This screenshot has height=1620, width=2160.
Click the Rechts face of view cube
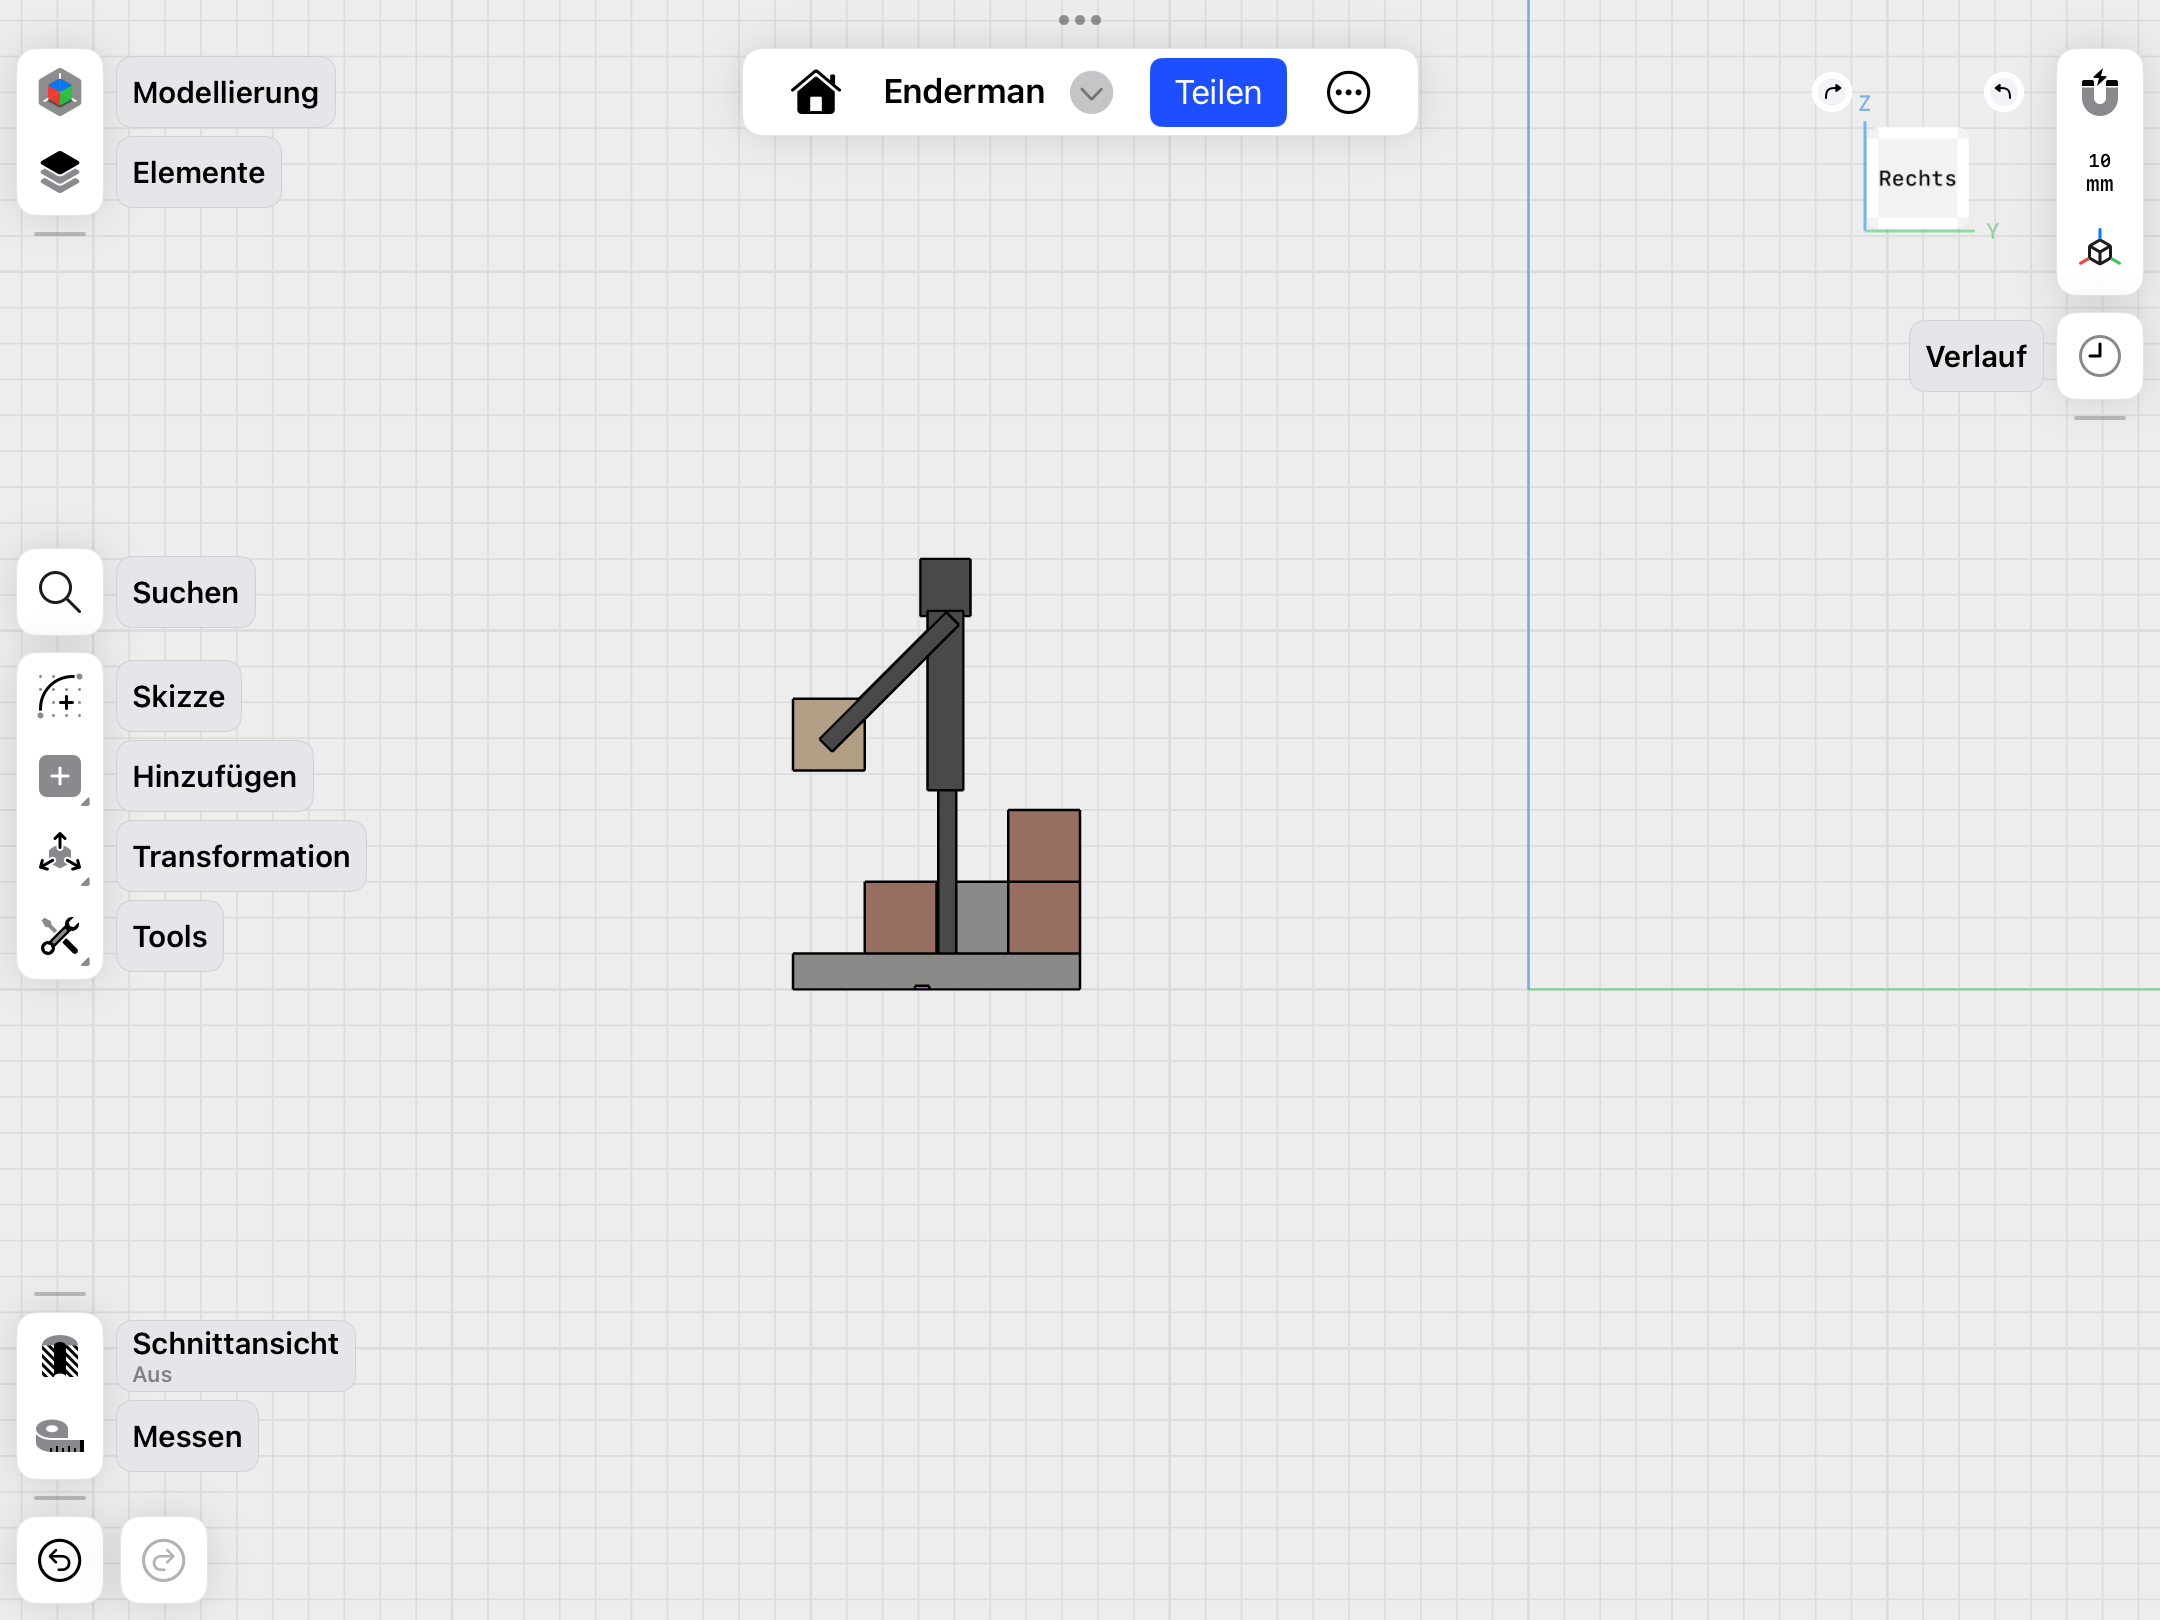[1917, 178]
